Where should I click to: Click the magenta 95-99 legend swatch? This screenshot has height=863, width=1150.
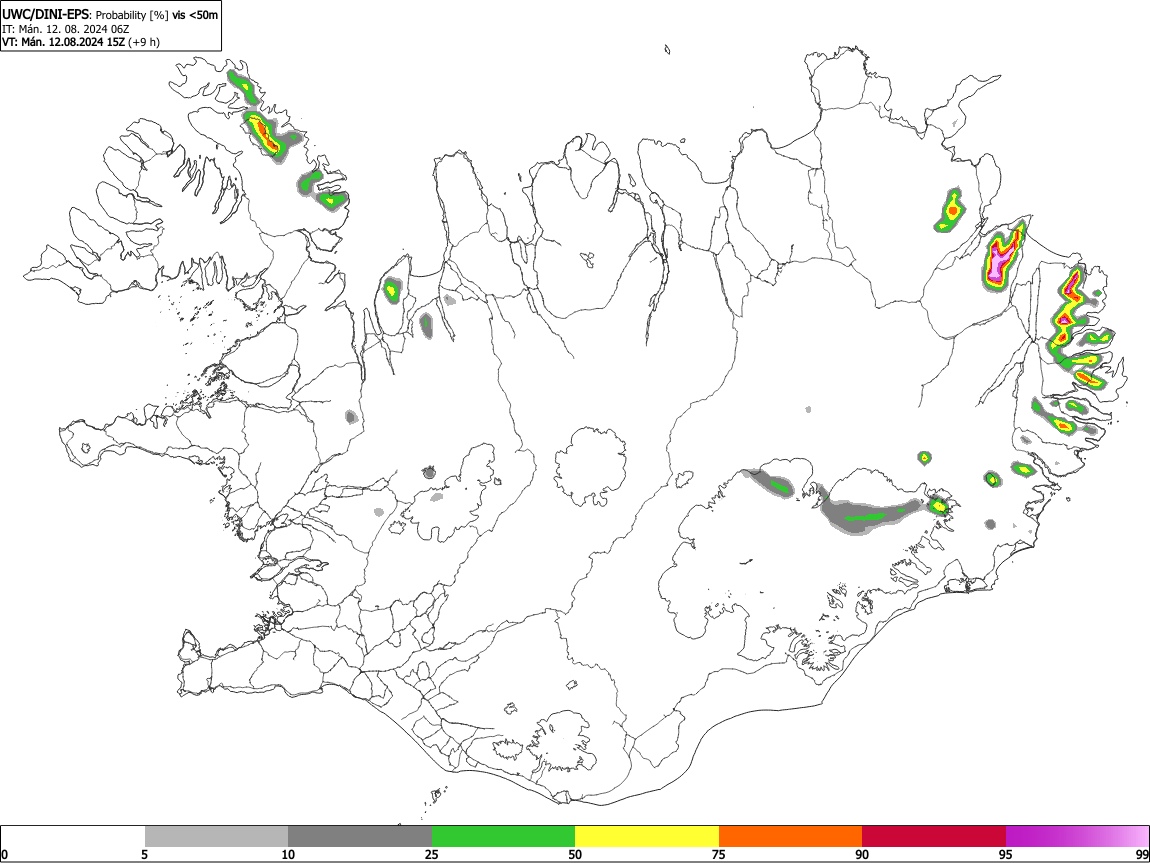click(1077, 837)
